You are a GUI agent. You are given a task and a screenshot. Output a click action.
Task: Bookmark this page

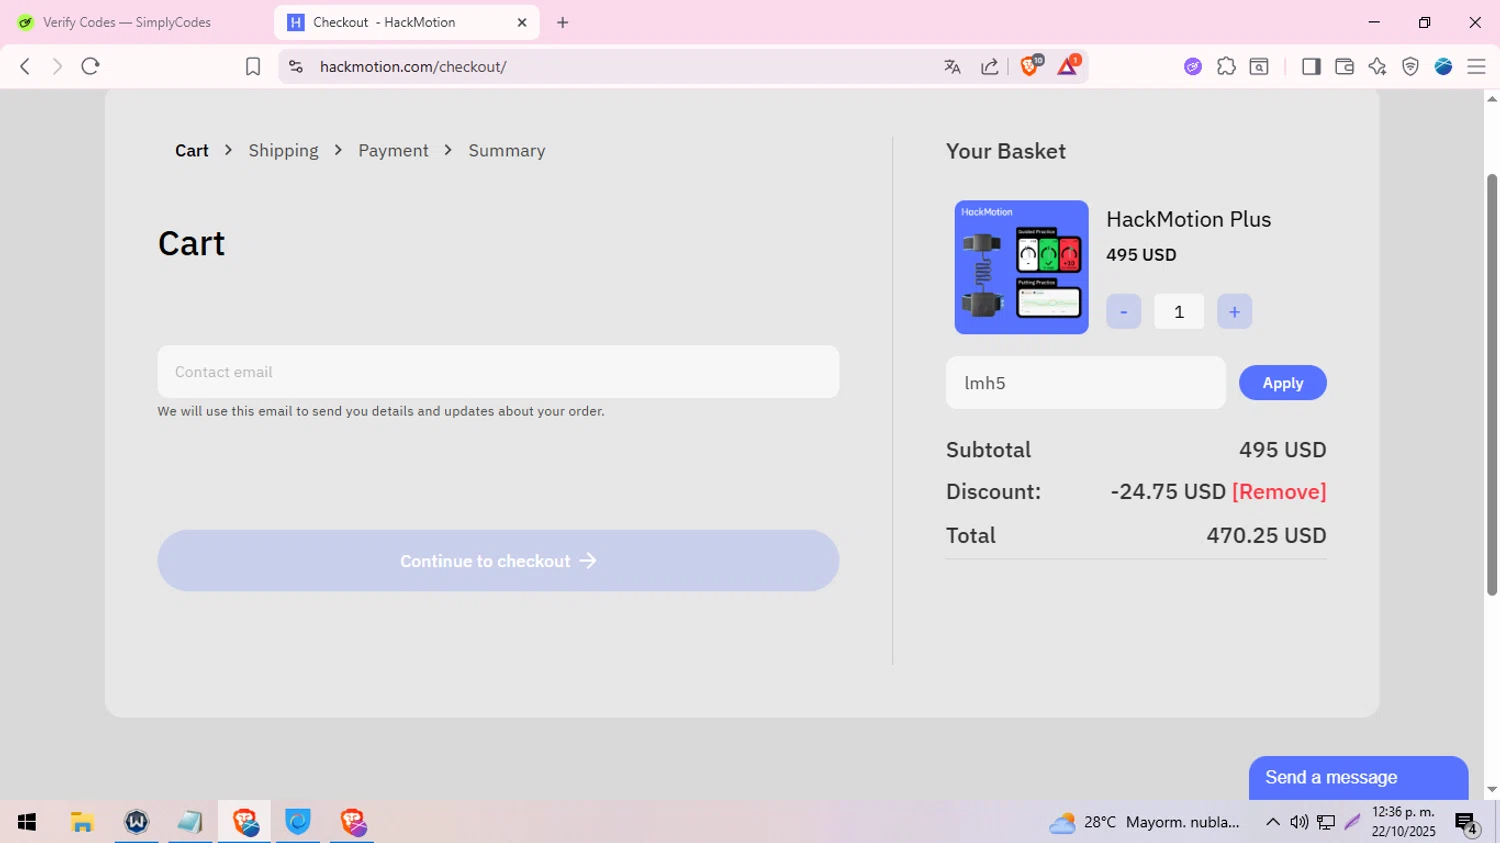253,66
